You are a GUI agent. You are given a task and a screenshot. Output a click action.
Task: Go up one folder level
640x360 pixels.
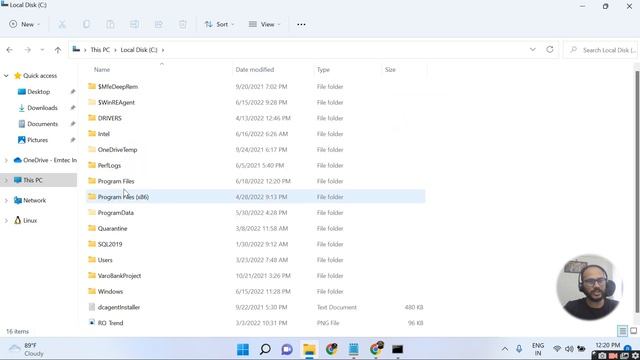(x=58, y=50)
